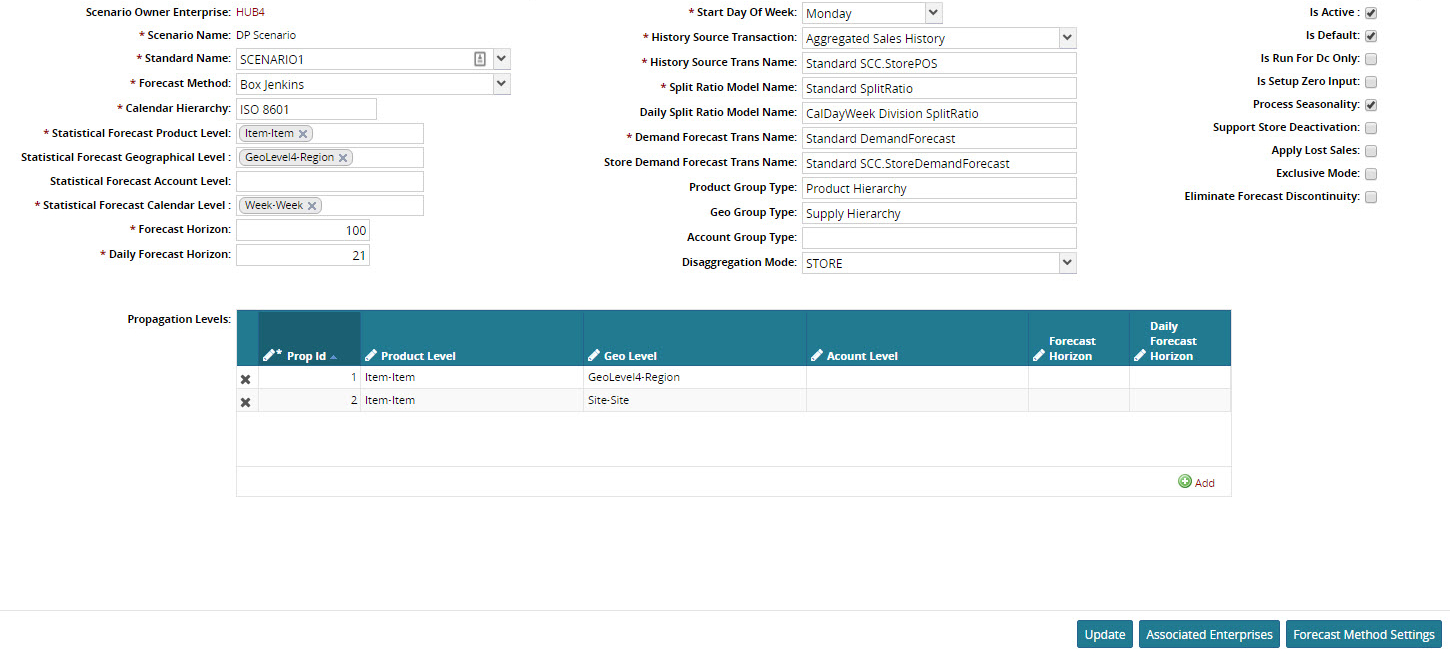This screenshot has width=1450, height=656.
Task: Click the Daily Split Ratio Model Name field
Action: coord(939,113)
